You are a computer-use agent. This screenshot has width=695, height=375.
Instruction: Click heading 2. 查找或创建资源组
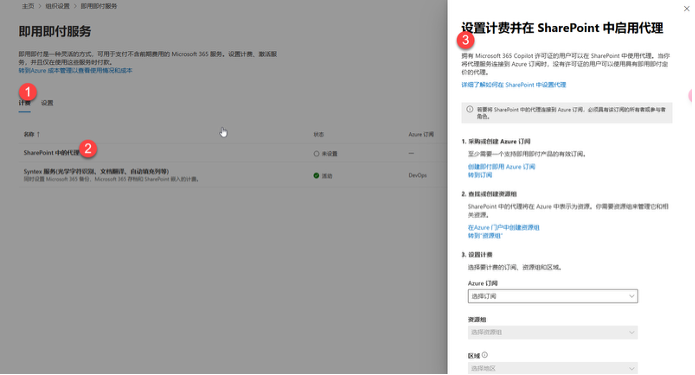(489, 194)
